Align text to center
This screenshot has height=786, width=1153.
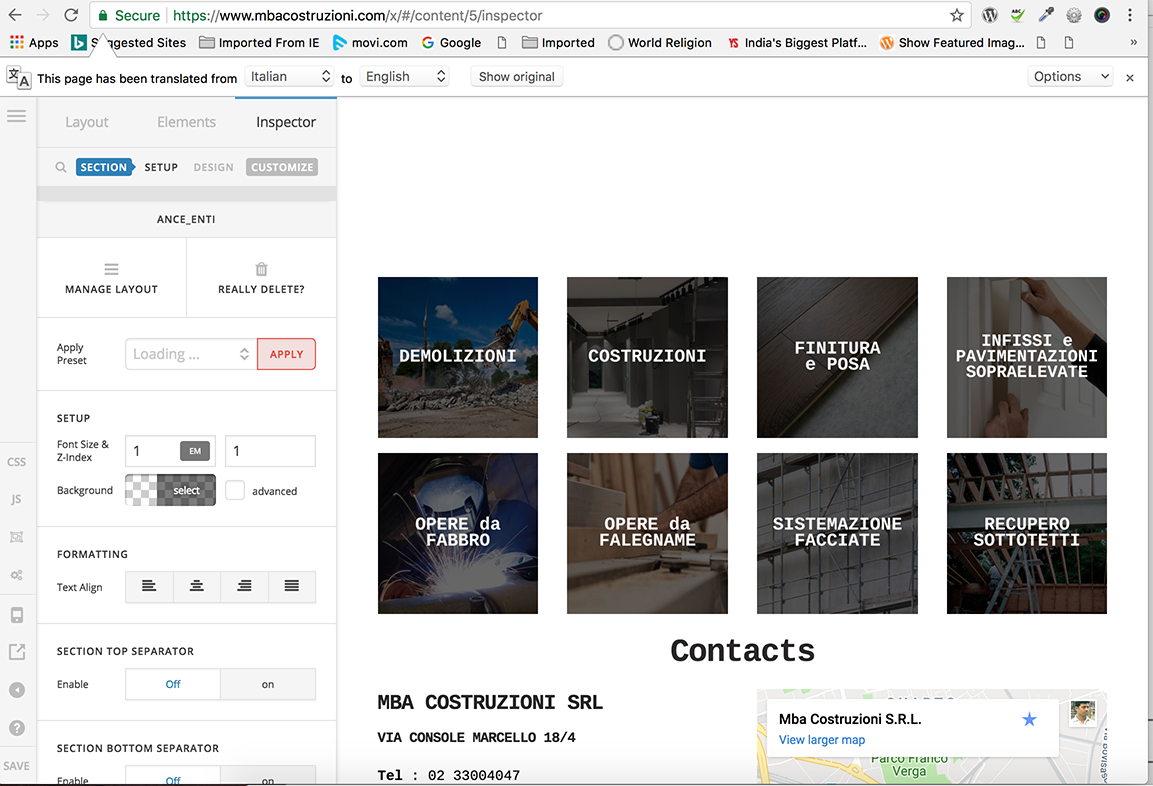[x=197, y=587]
